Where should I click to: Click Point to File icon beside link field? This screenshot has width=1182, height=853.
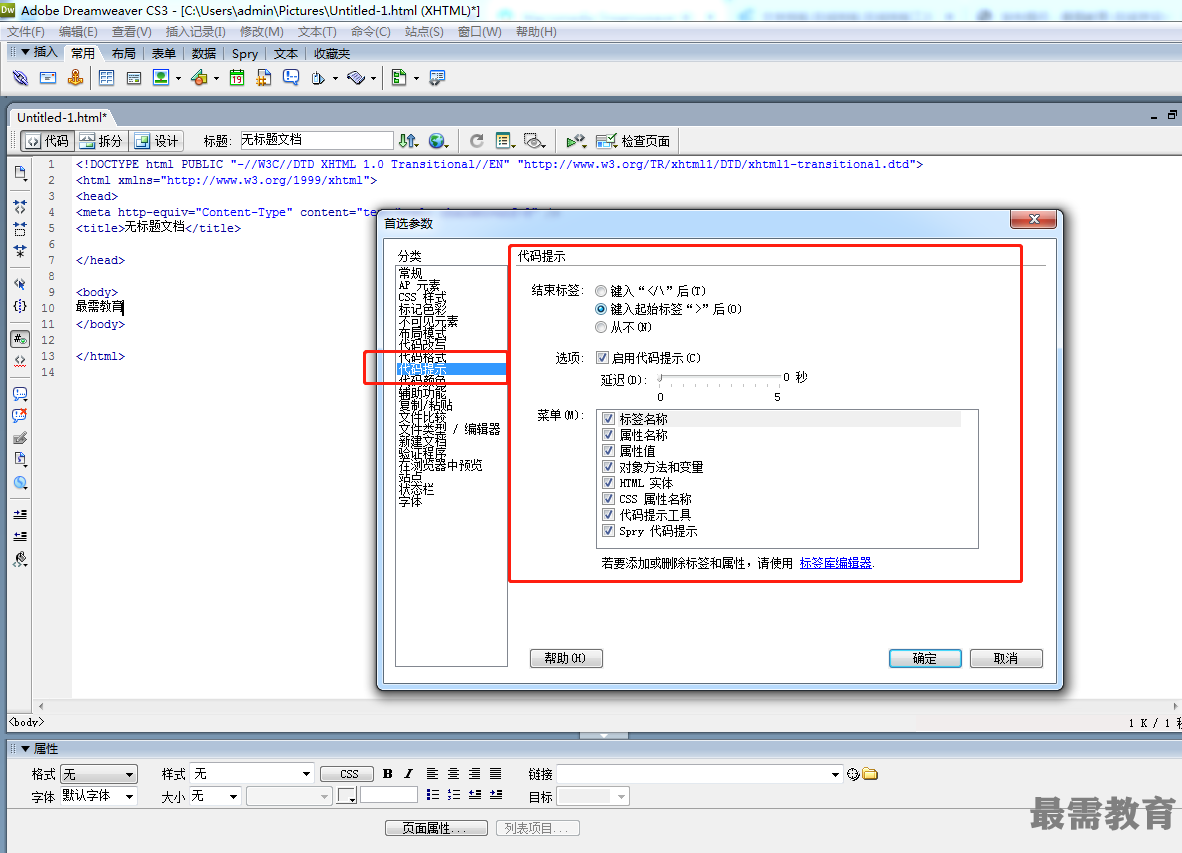[x=853, y=774]
